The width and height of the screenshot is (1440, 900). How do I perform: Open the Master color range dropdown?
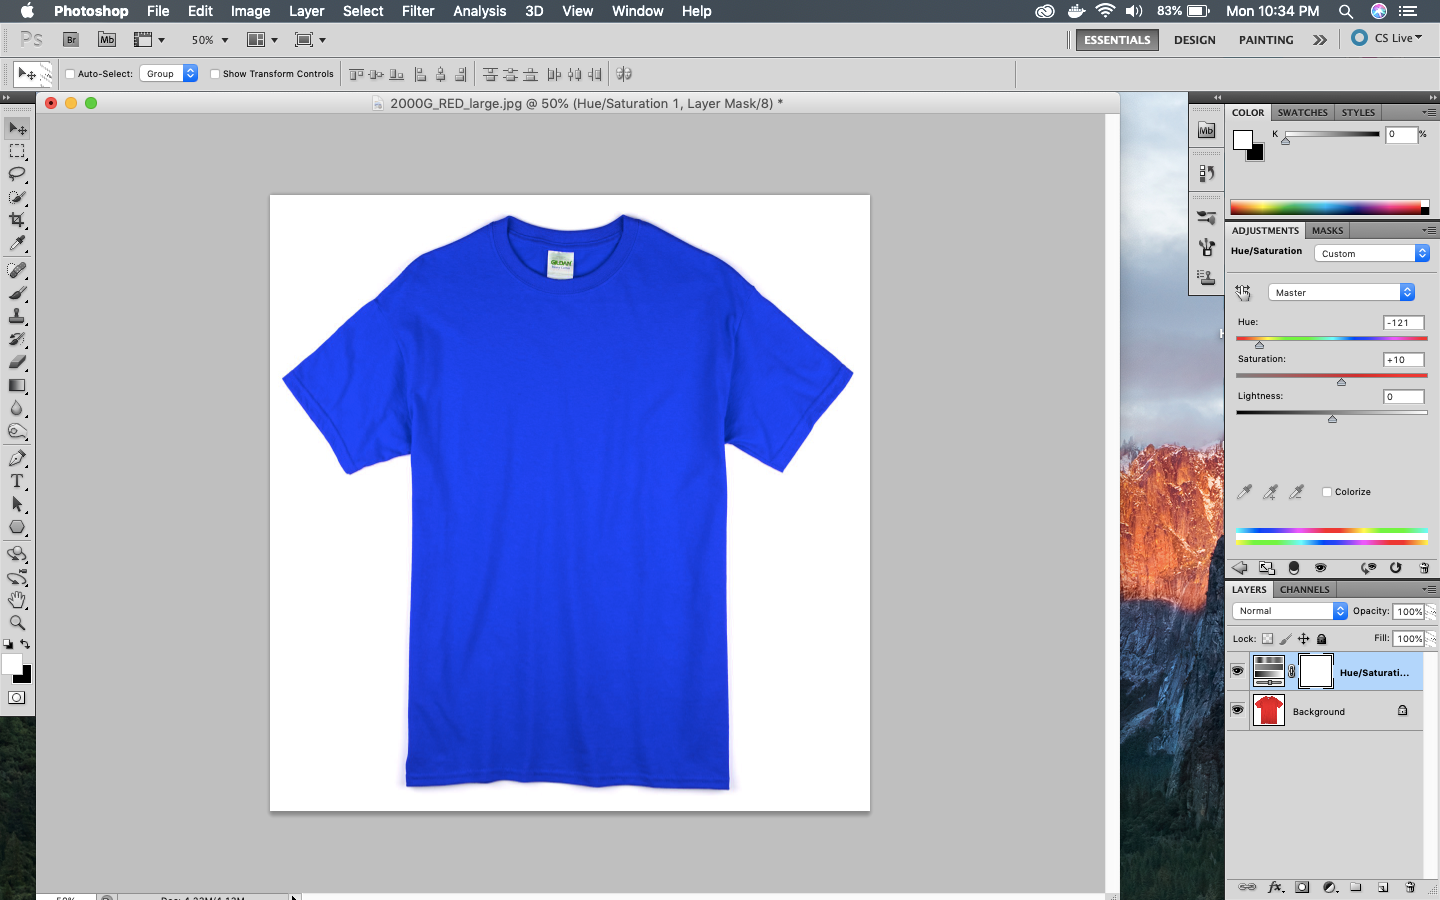[1342, 292]
